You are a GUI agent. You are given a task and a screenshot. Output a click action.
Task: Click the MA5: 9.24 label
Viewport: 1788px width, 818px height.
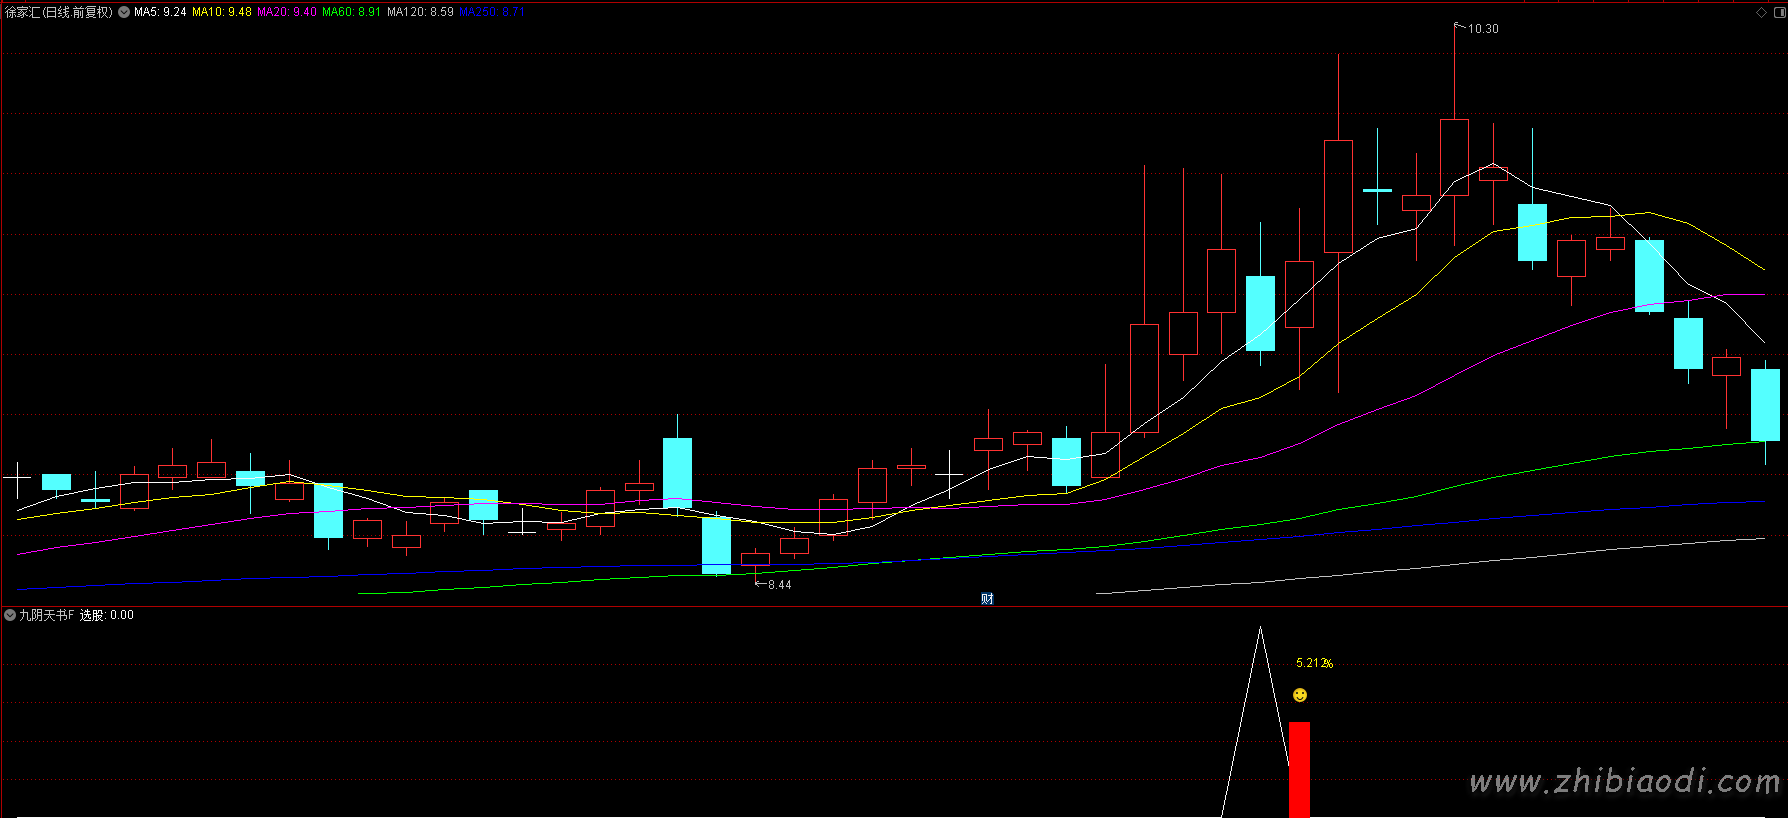pyautogui.click(x=160, y=12)
